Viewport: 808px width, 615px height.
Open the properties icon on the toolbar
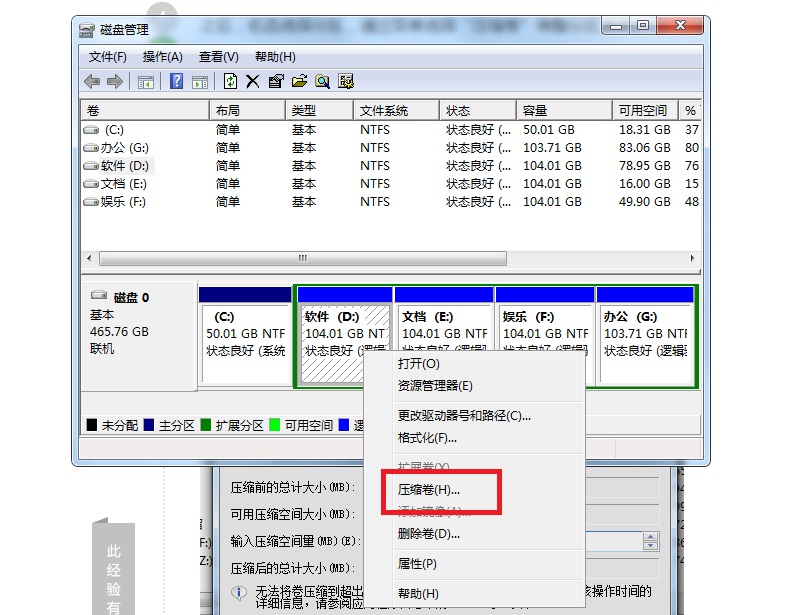(x=278, y=81)
